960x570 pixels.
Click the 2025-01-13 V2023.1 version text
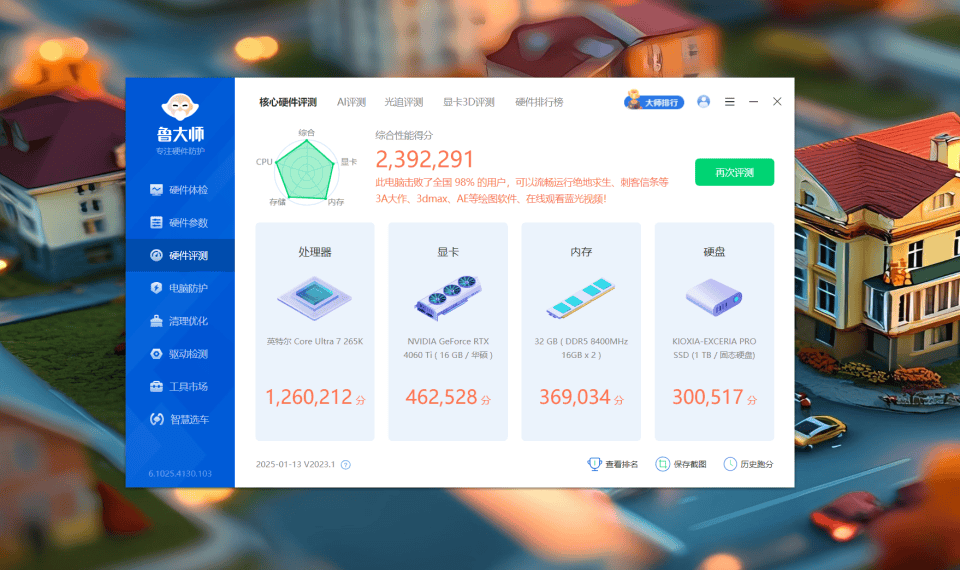pyautogui.click(x=295, y=464)
